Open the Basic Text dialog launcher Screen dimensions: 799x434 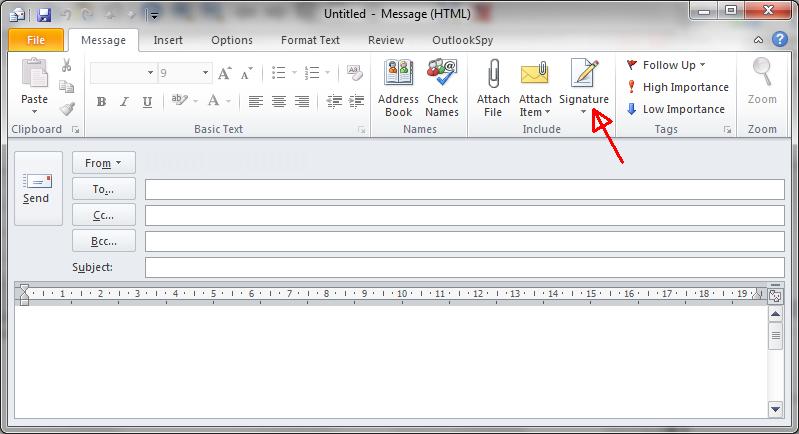[362, 130]
